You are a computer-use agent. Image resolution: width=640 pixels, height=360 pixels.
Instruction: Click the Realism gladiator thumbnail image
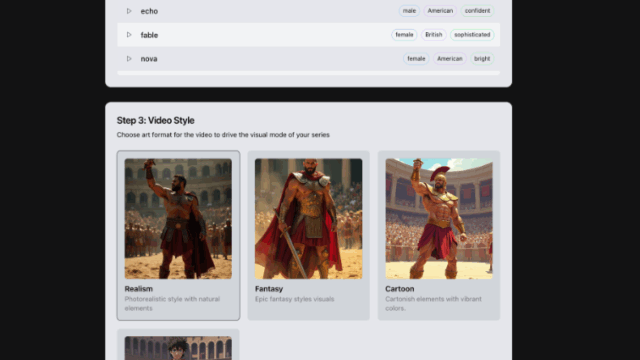pyautogui.click(x=178, y=219)
